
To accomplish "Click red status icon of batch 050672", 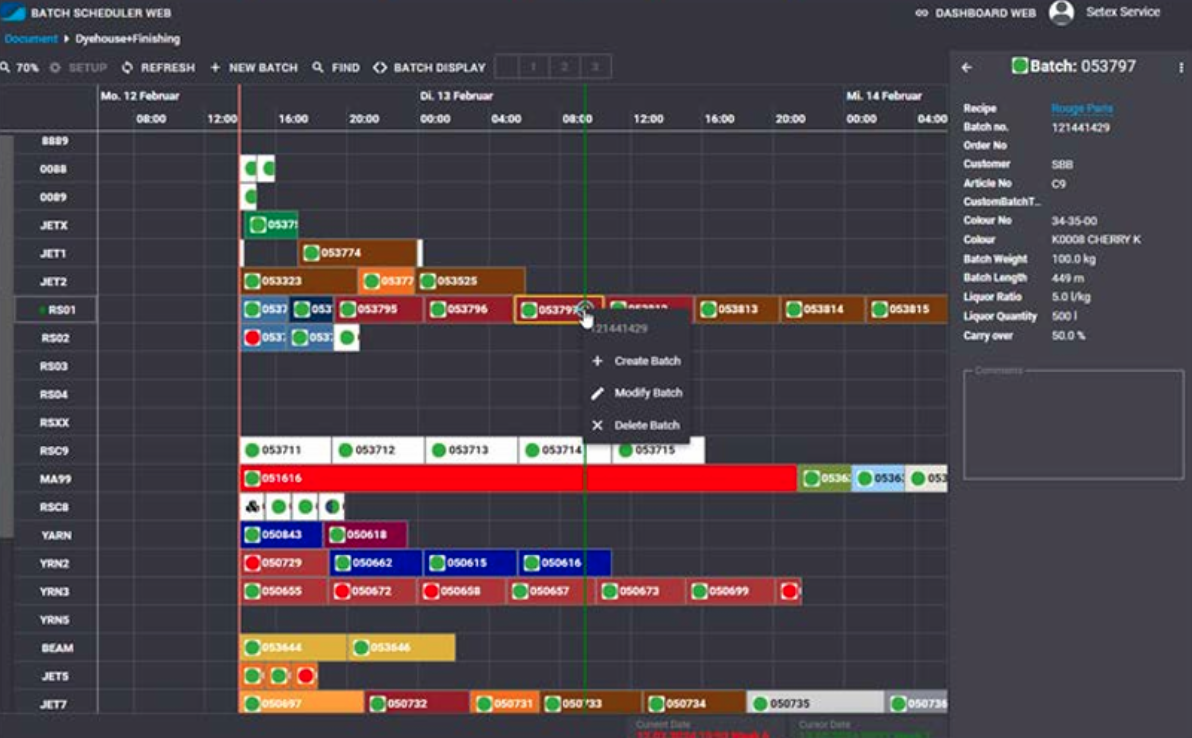I will coord(342,591).
